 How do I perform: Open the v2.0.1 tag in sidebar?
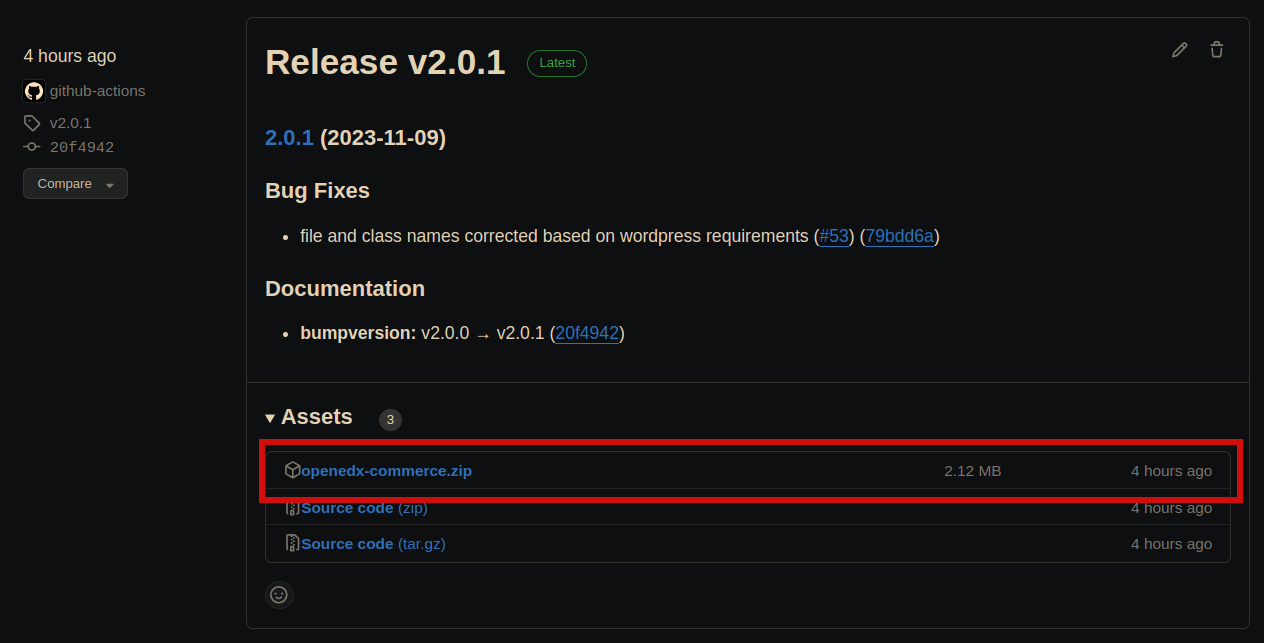[x=70, y=123]
